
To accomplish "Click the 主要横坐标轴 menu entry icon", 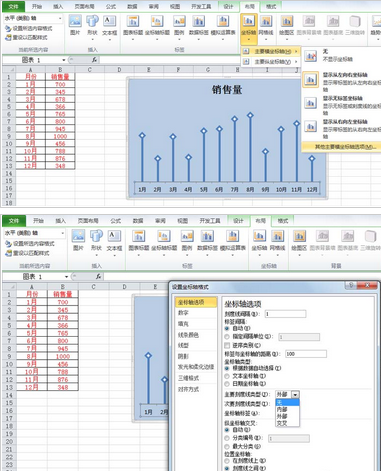I will tap(246, 51).
